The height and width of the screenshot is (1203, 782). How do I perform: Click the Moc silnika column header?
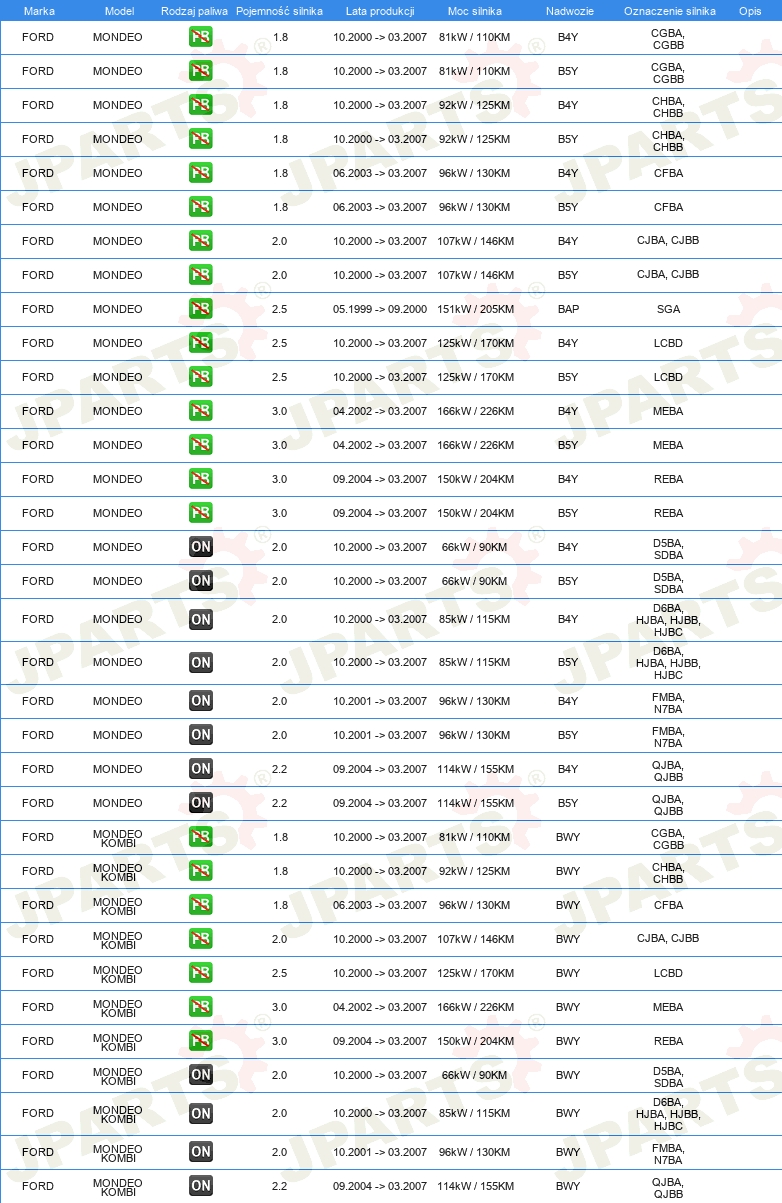475,11
